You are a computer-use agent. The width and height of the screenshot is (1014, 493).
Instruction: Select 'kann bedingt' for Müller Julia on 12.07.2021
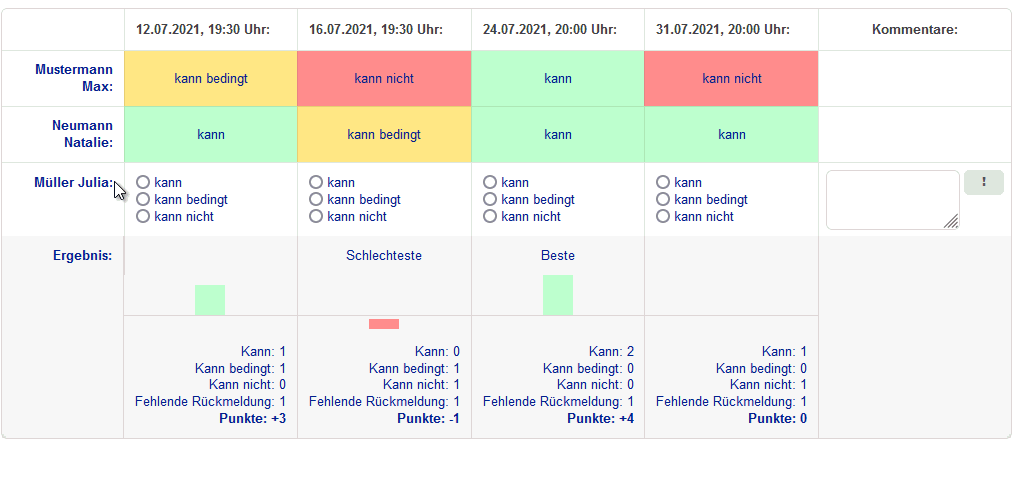pyautogui.click(x=143, y=199)
